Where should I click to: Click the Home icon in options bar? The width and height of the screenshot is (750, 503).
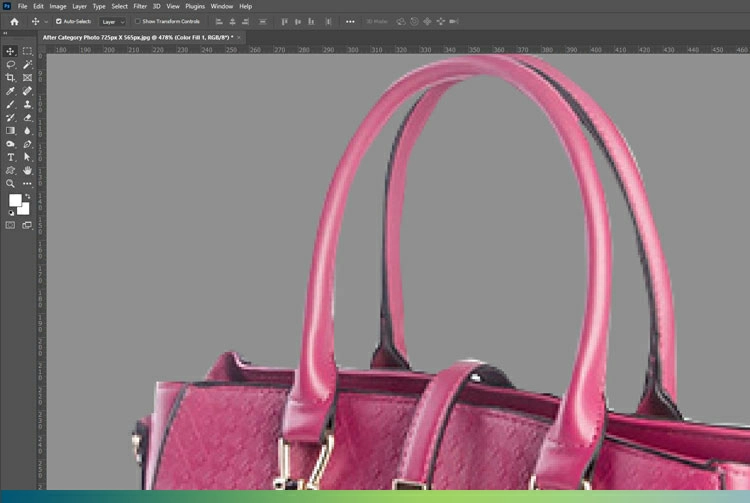coord(14,21)
